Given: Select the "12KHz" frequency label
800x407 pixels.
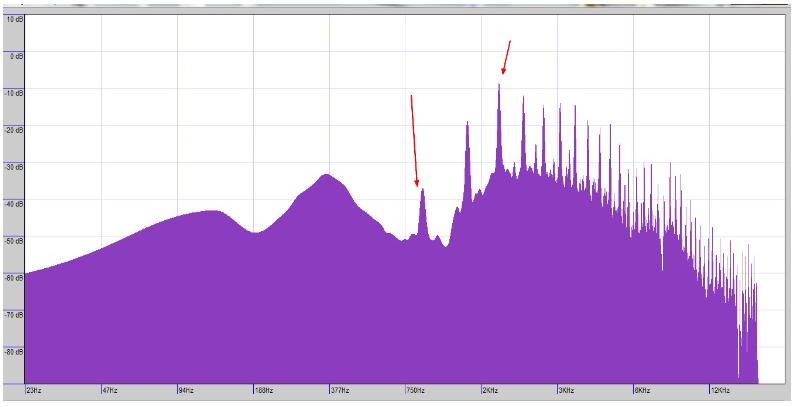Looking at the screenshot, I should 720,391.
